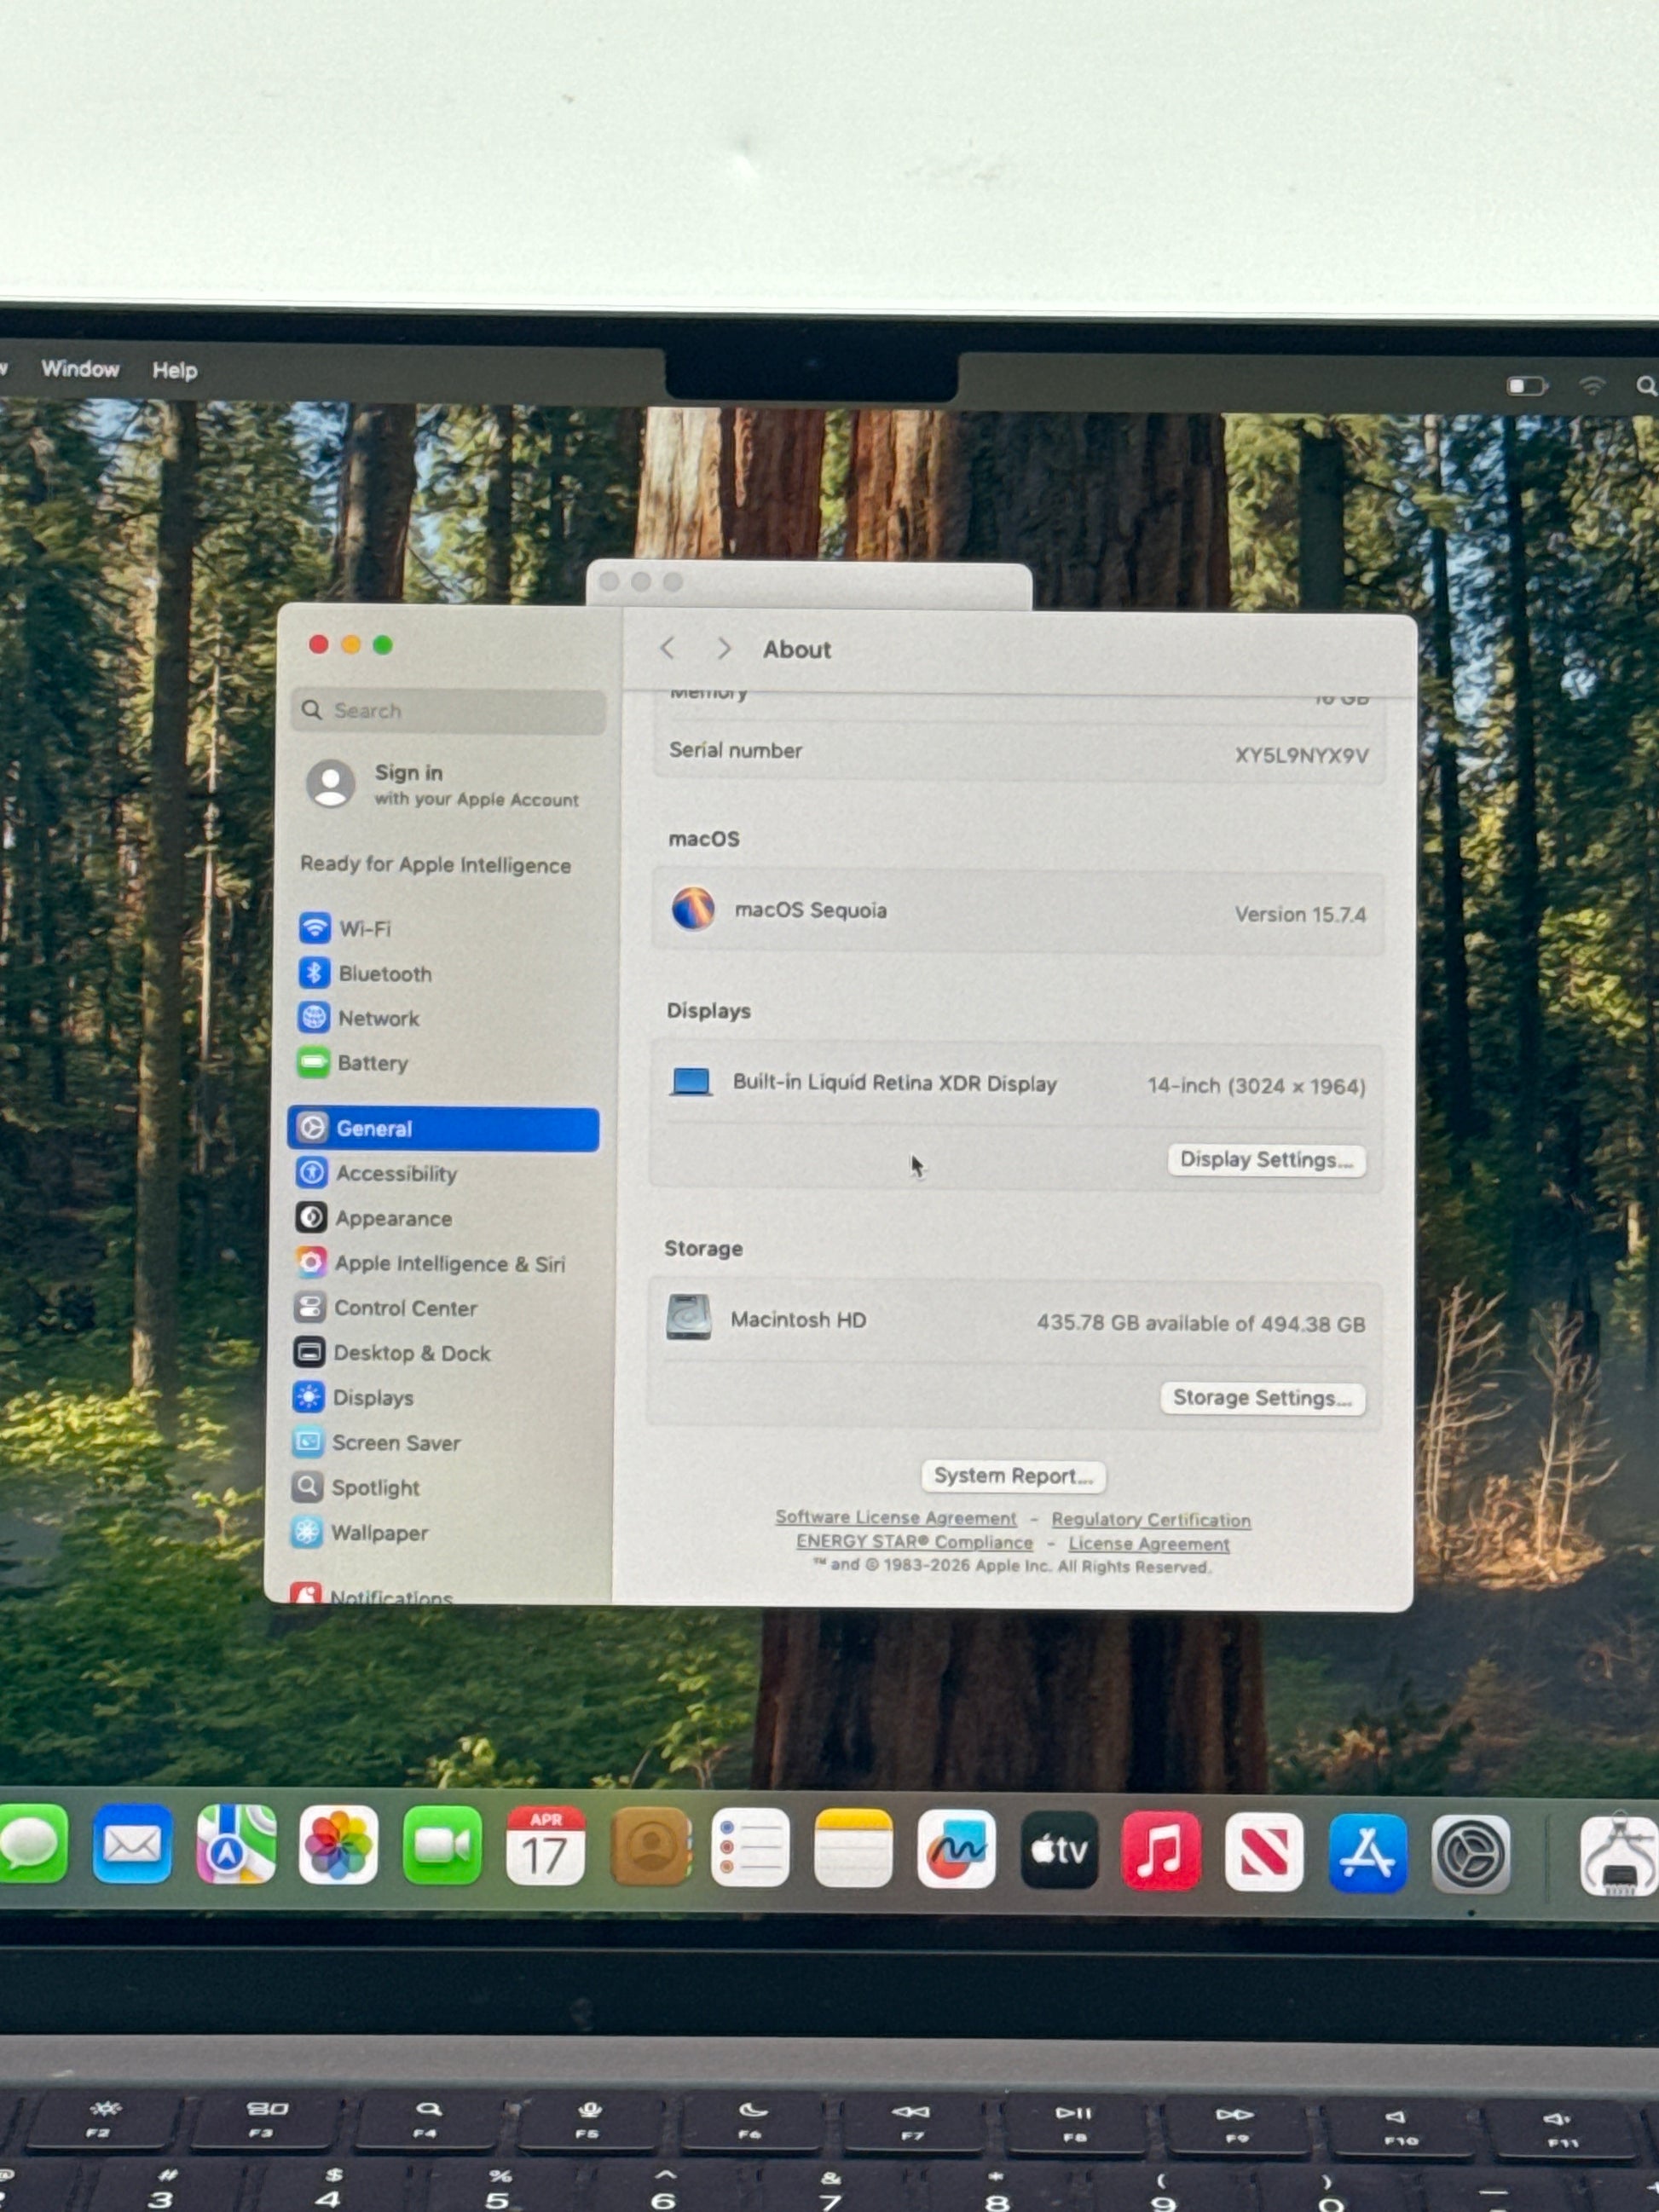Open the System Report button
Screen dimensions: 1659x2212
click(x=1012, y=1476)
